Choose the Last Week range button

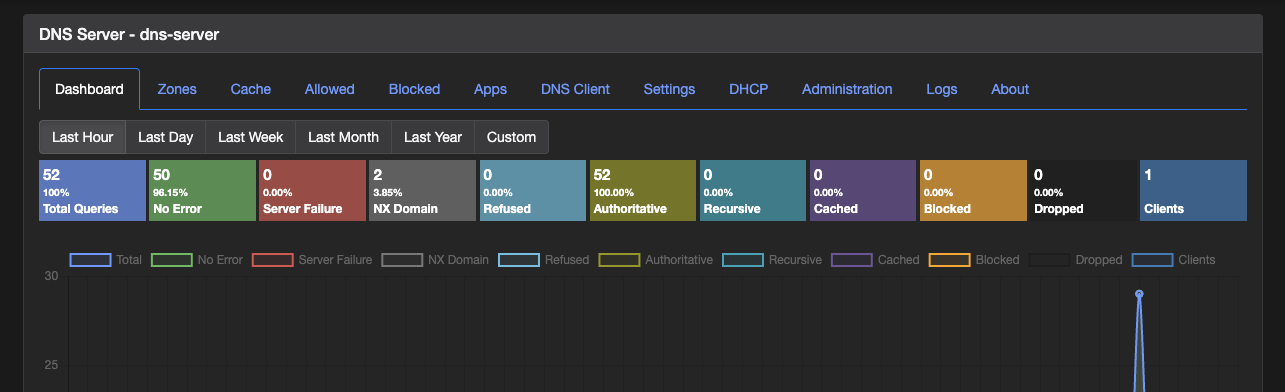(251, 137)
